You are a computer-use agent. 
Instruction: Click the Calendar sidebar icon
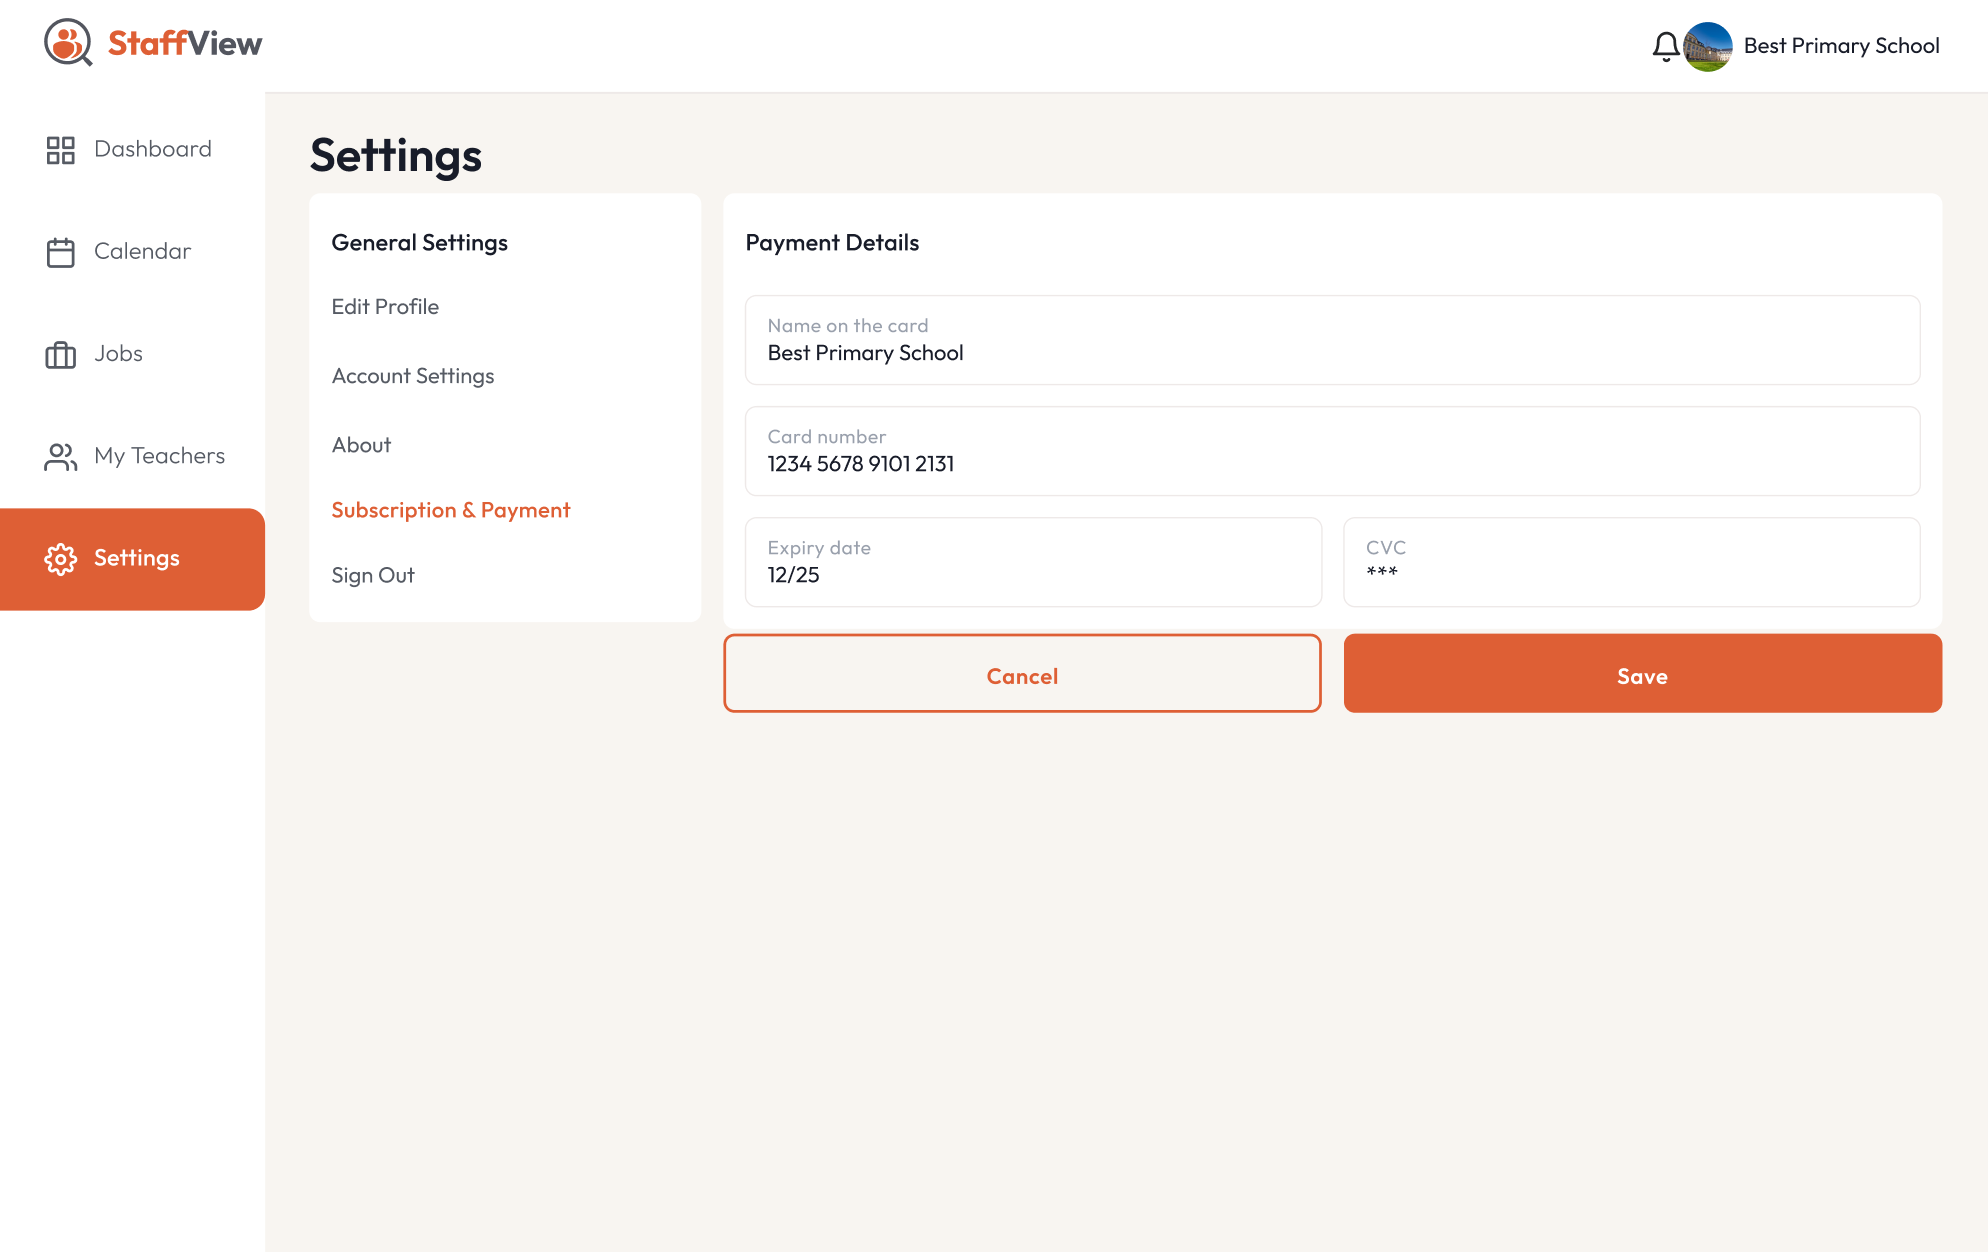[x=60, y=252]
